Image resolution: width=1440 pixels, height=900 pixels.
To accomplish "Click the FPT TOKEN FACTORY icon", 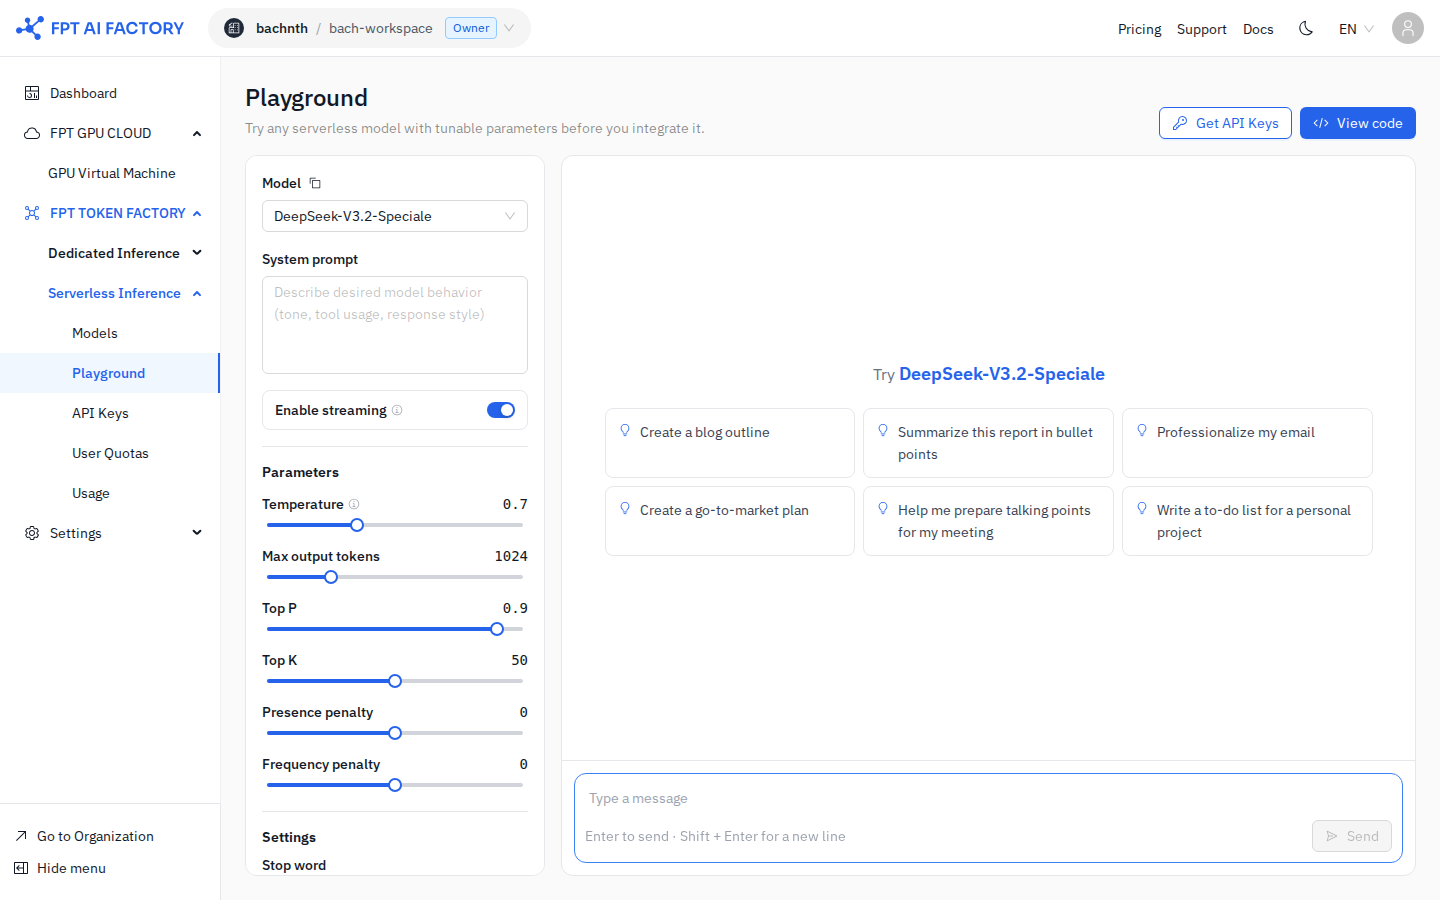I will pyautogui.click(x=32, y=213).
